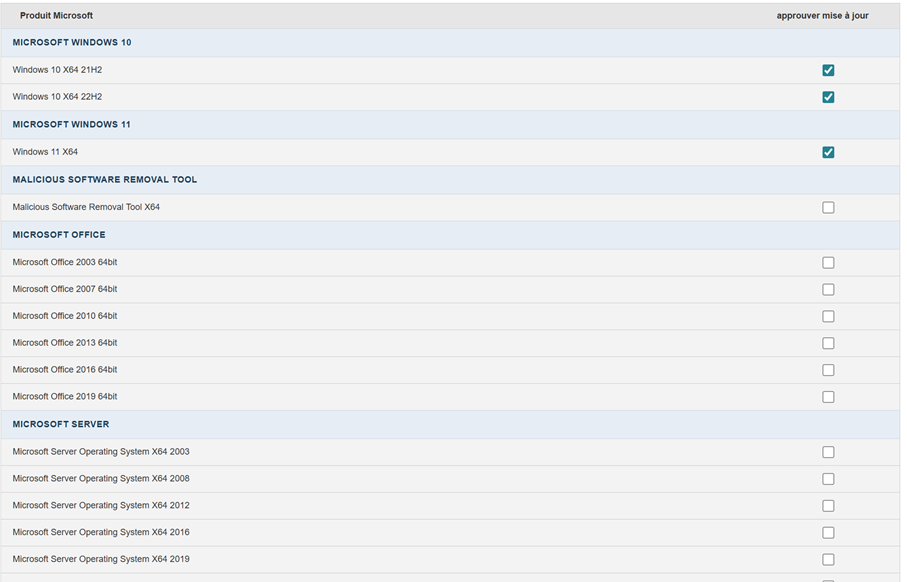Enable Server Operating System X64 2016 checkbox
This screenshot has width=907, height=582.
pyautogui.click(x=828, y=533)
